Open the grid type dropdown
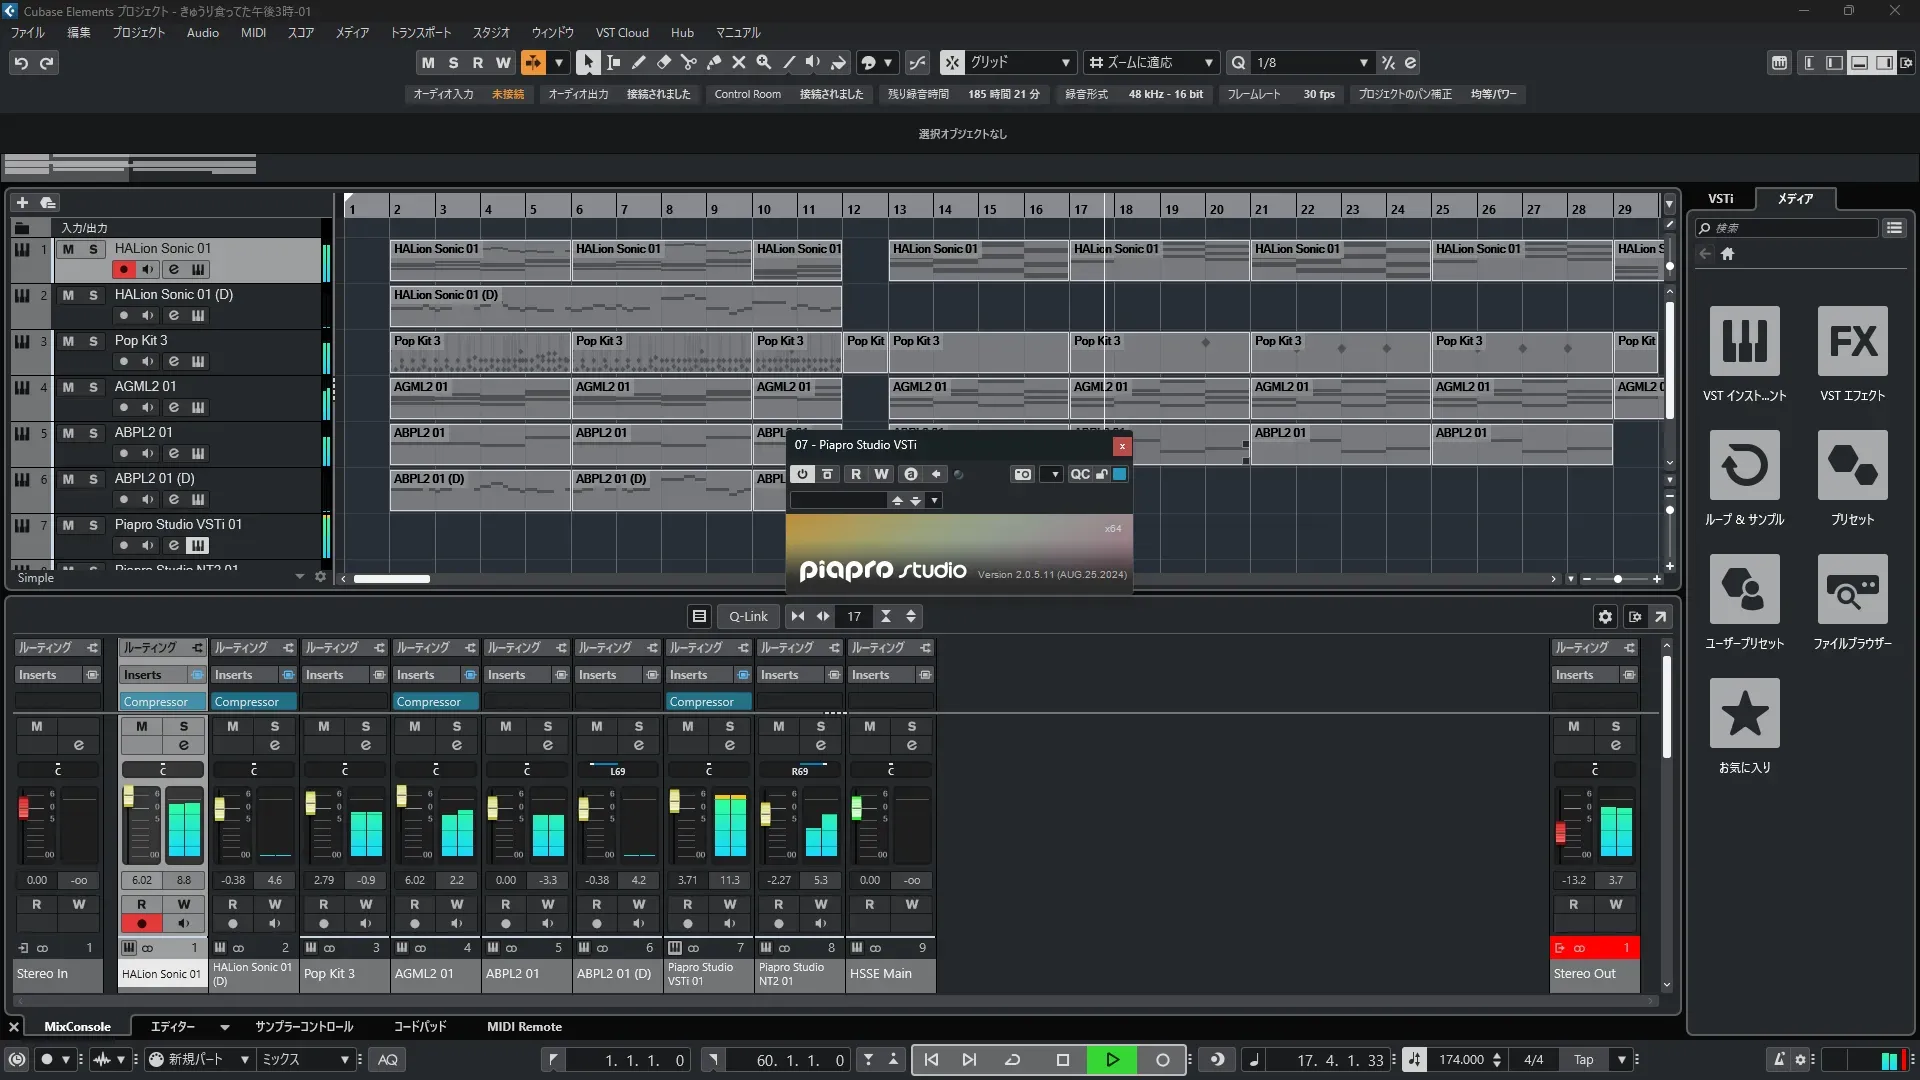Image resolution: width=1920 pixels, height=1080 pixels. (x=1065, y=62)
